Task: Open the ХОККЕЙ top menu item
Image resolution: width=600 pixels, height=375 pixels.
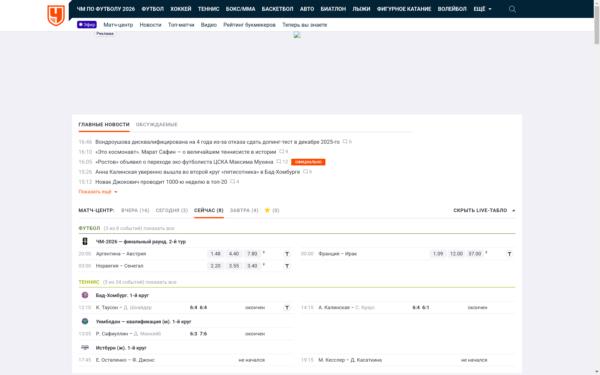Action: [x=181, y=9]
